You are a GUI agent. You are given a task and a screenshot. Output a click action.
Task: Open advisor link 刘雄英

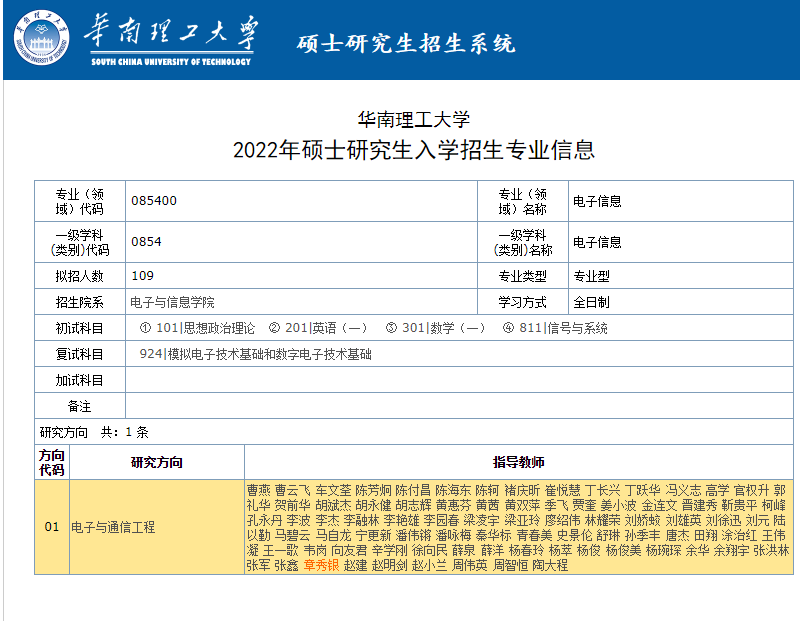683,520
